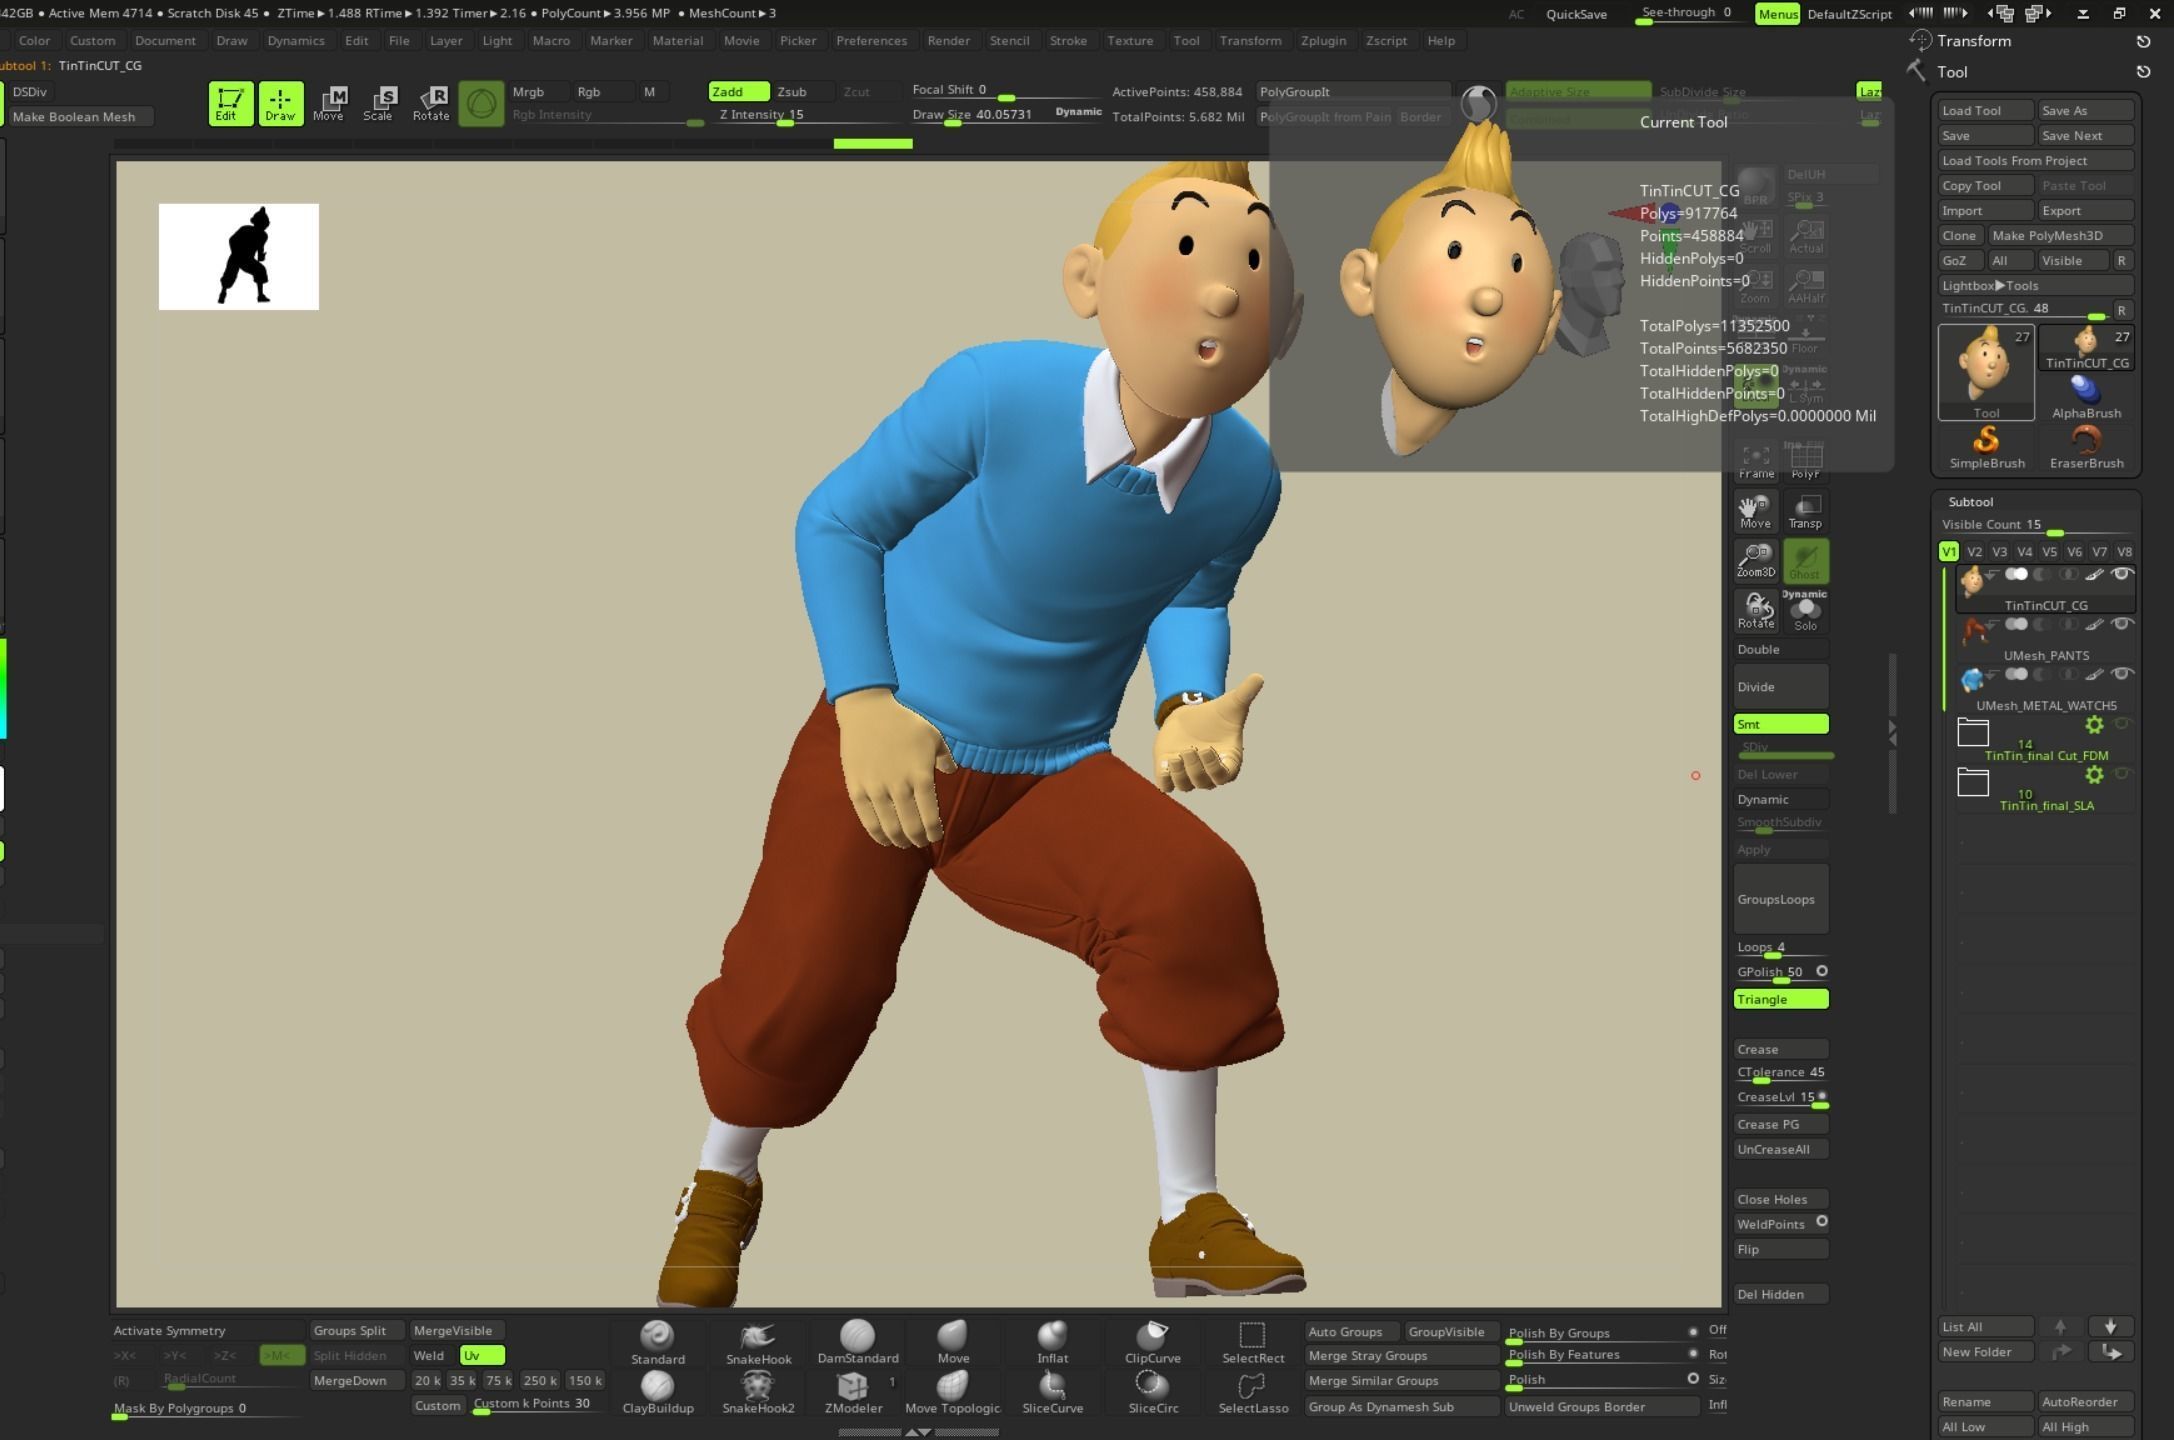
Task: Toggle Edit mode button
Action: click(230, 103)
